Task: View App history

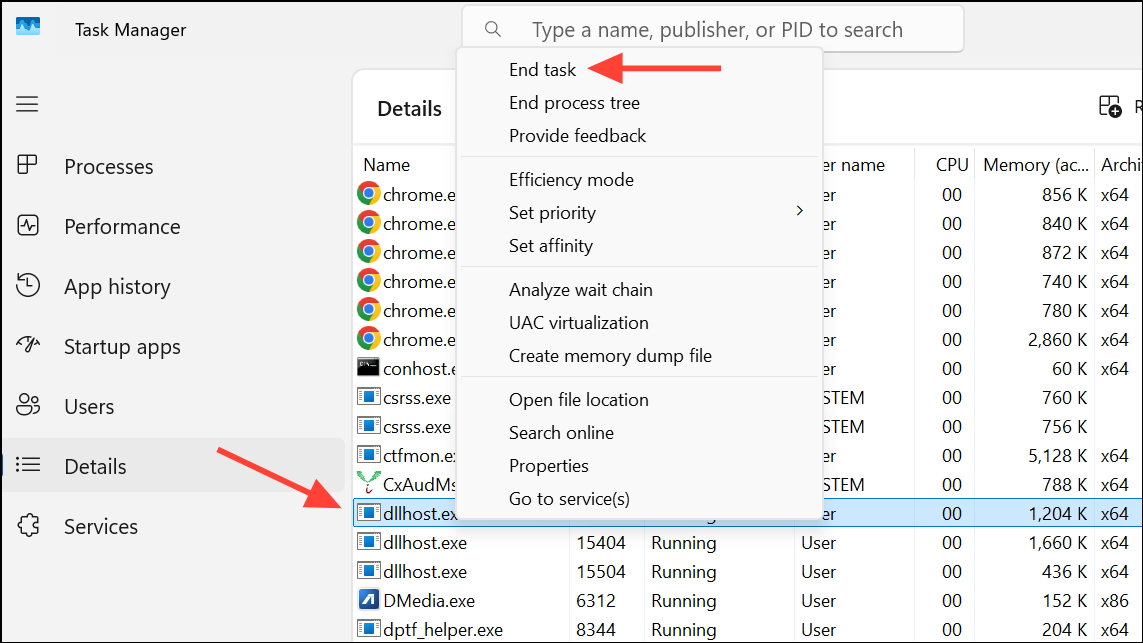Action: click(x=117, y=286)
